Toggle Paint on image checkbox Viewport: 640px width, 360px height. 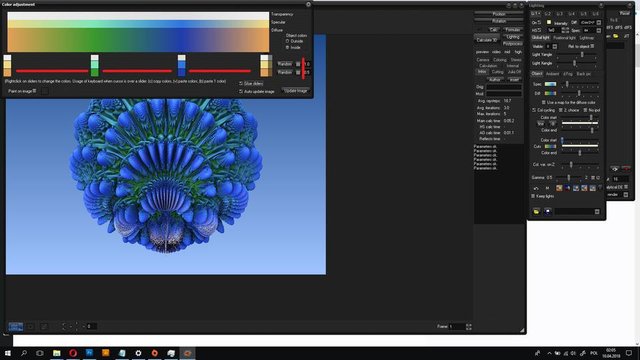tap(34, 91)
